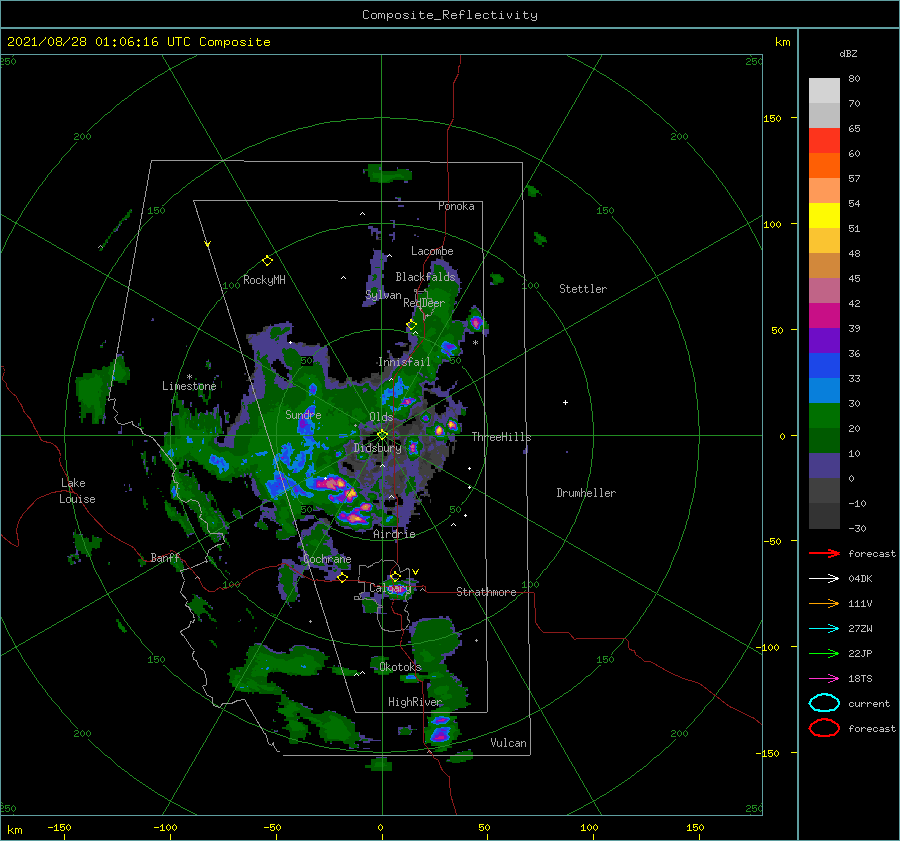The width and height of the screenshot is (900, 841).
Task: Click the Strathmore label
Action: (x=486, y=592)
